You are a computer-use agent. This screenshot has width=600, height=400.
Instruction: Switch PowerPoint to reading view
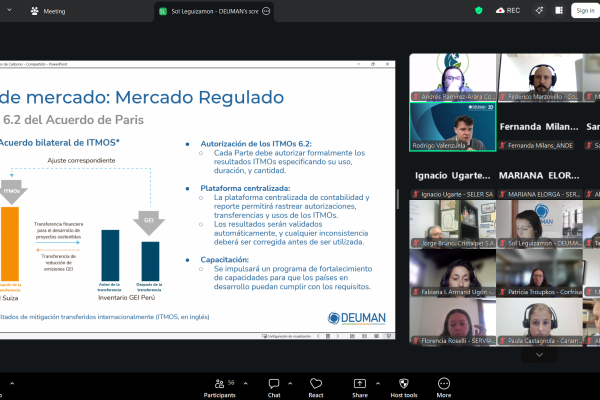tap(377, 336)
